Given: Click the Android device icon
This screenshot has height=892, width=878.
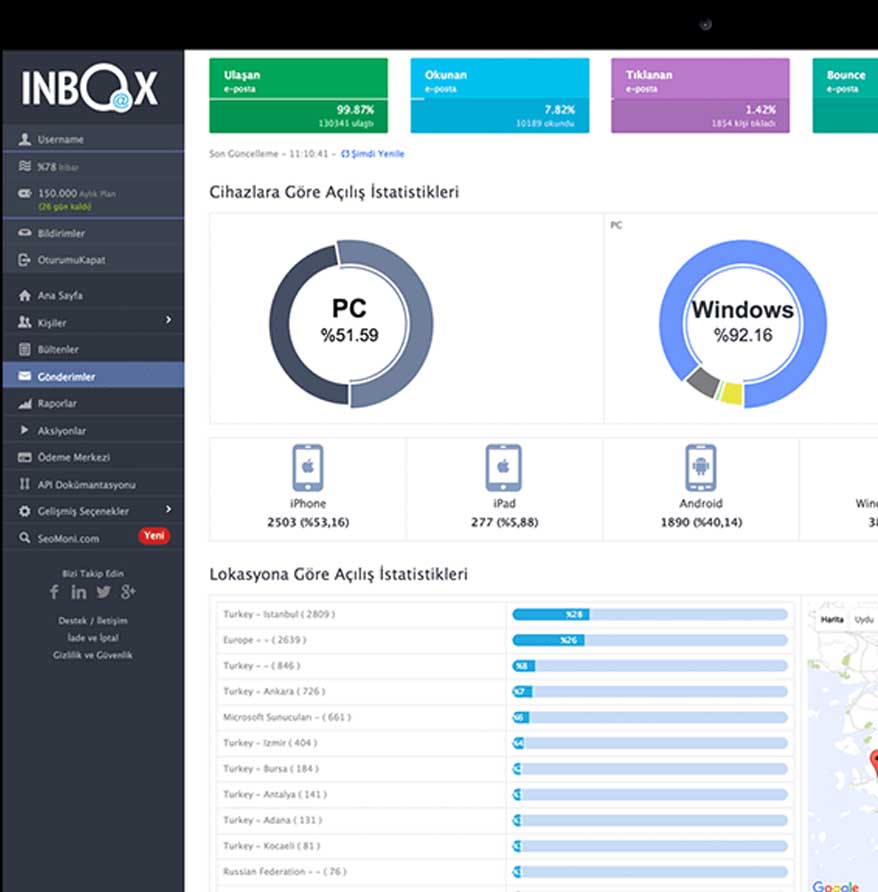Looking at the screenshot, I should (x=701, y=468).
